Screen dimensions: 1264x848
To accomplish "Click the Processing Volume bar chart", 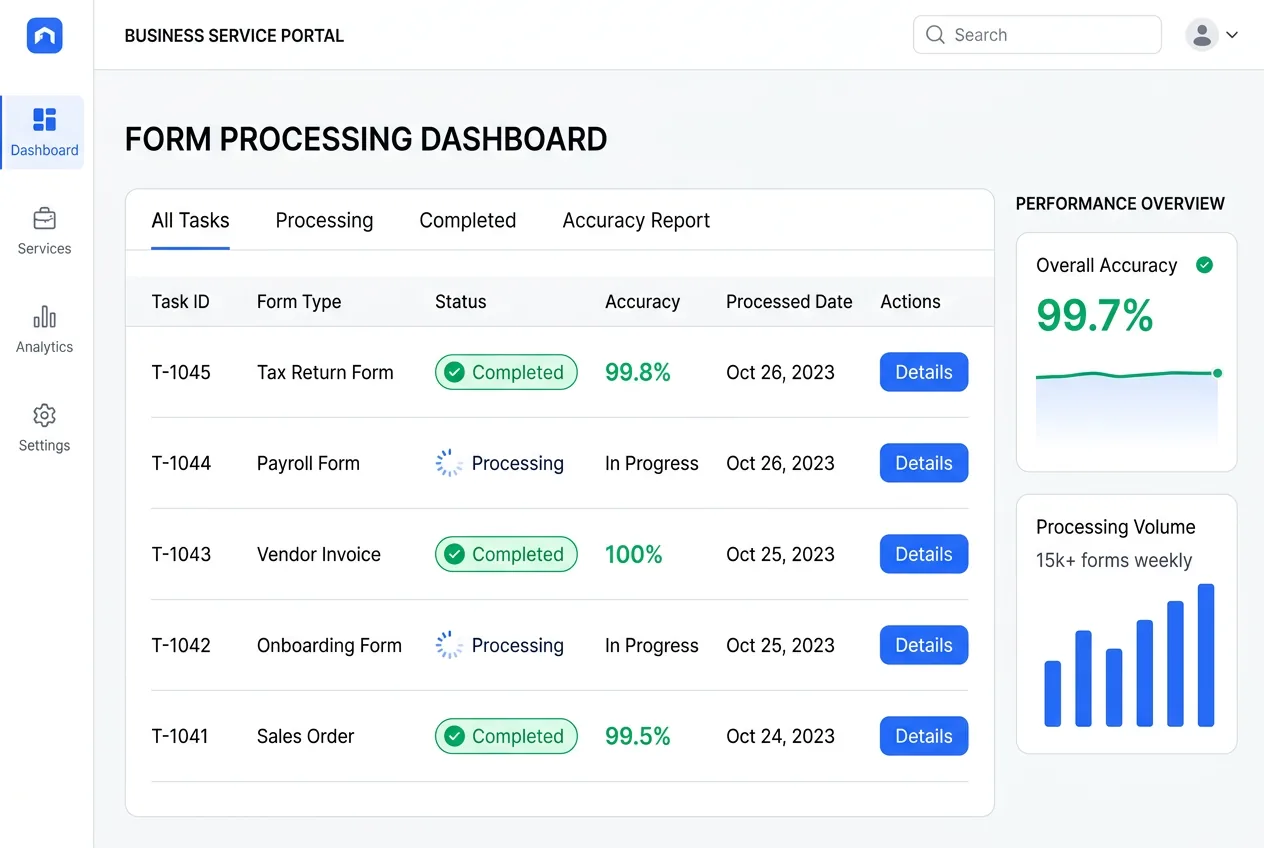I will pos(1127,655).
